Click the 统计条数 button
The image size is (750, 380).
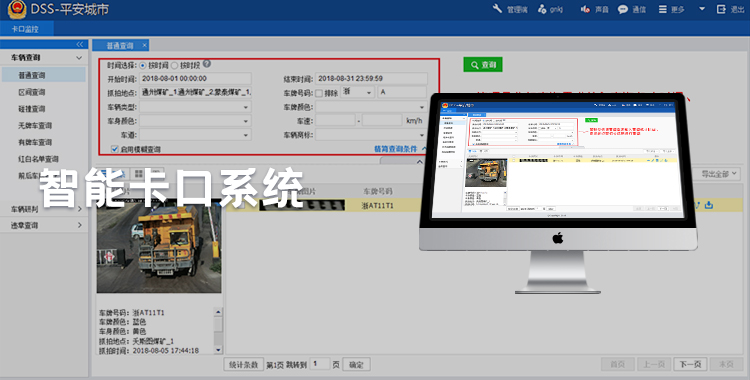pos(243,365)
